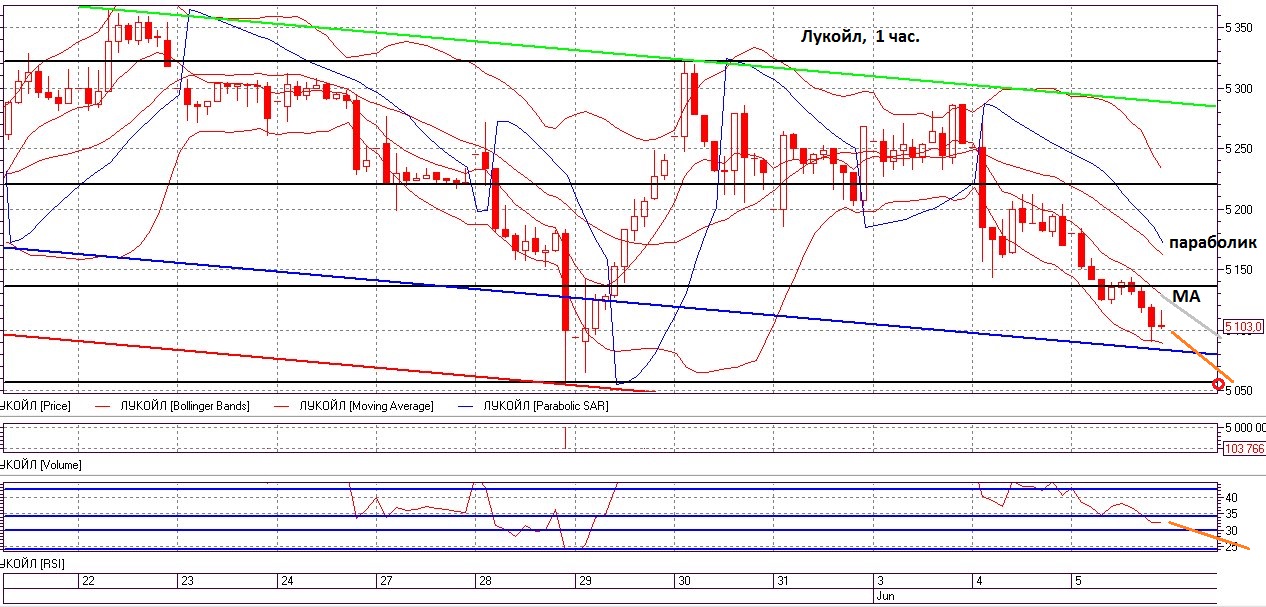Click the RSI axis value 30
The image size is (1266, 607).
[x=1232, y=530]
